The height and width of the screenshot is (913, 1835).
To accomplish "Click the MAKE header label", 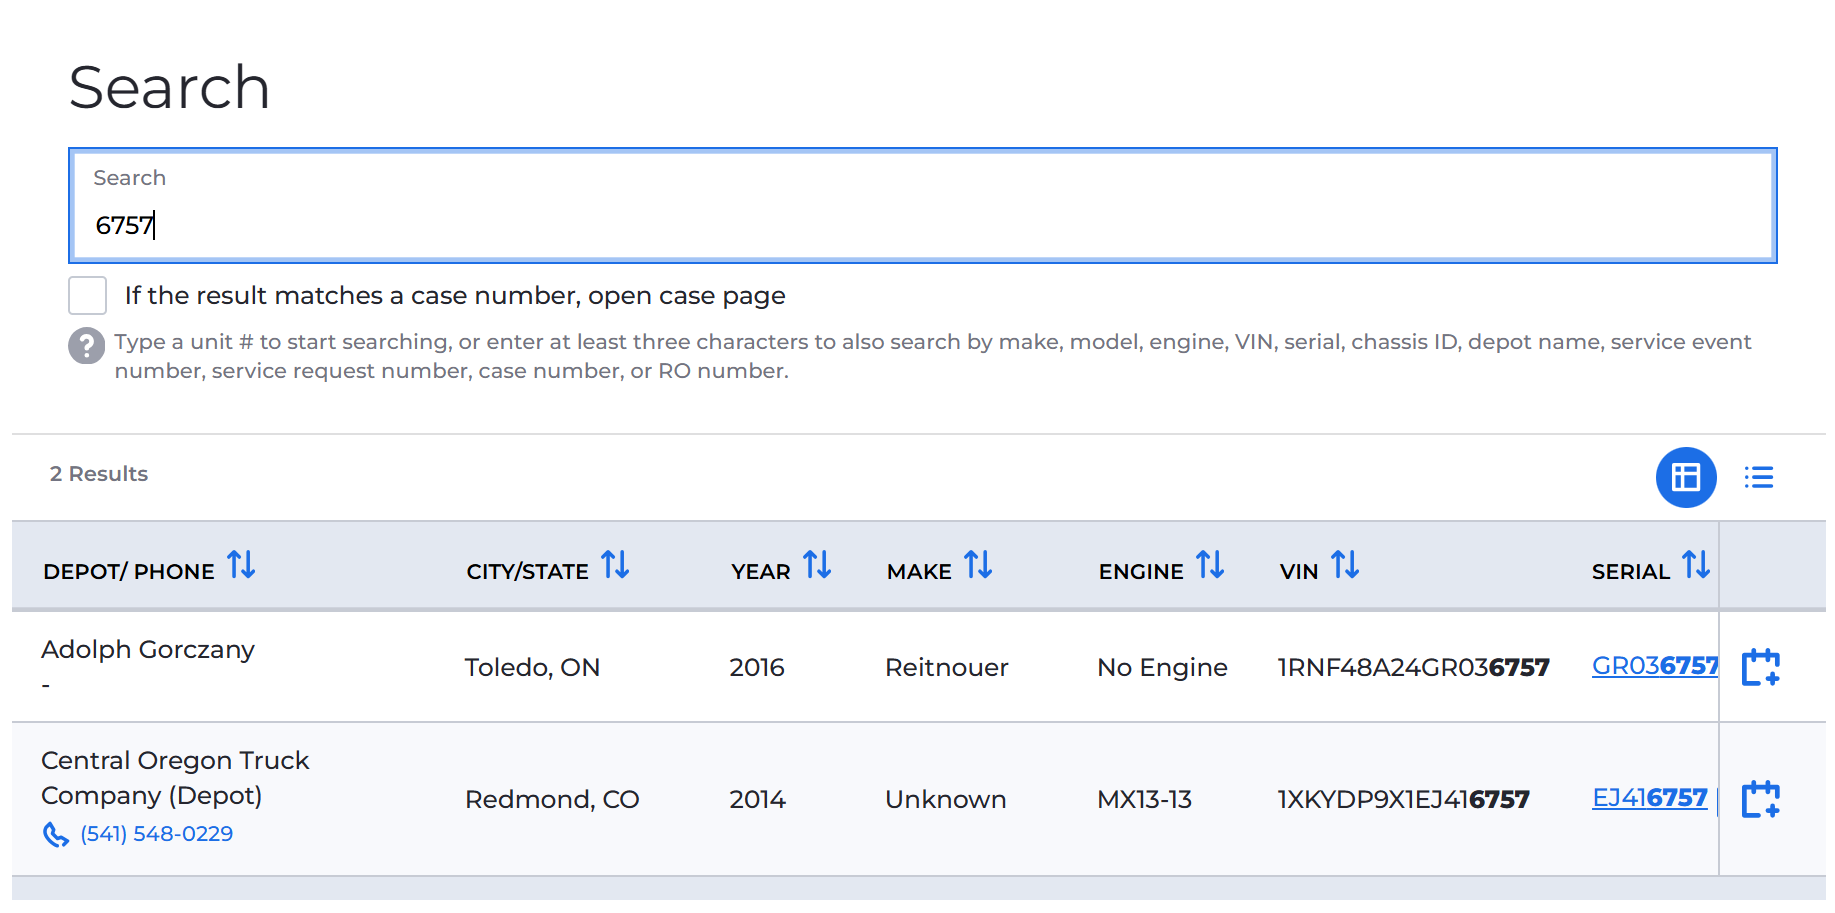I will (919, 572).
